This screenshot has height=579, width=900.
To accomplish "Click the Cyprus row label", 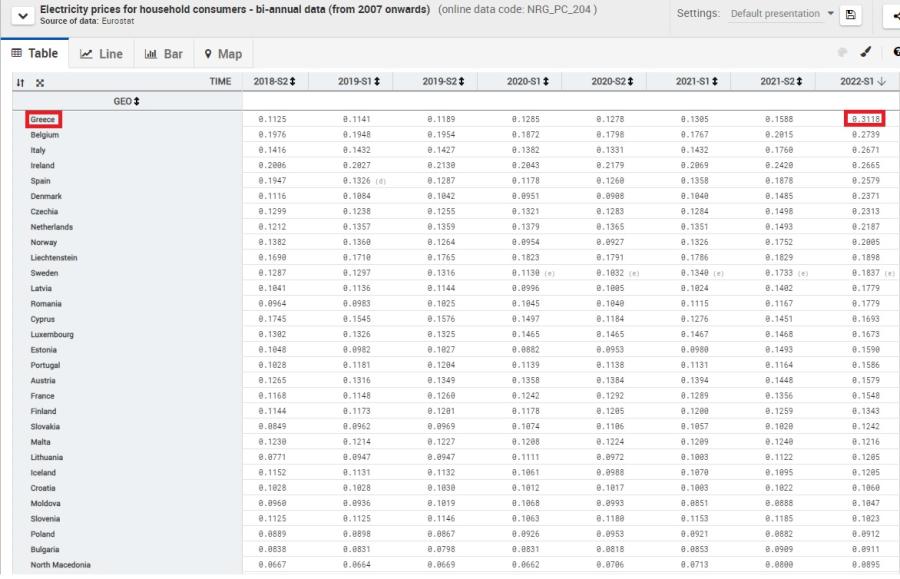I will coord(42,319).
